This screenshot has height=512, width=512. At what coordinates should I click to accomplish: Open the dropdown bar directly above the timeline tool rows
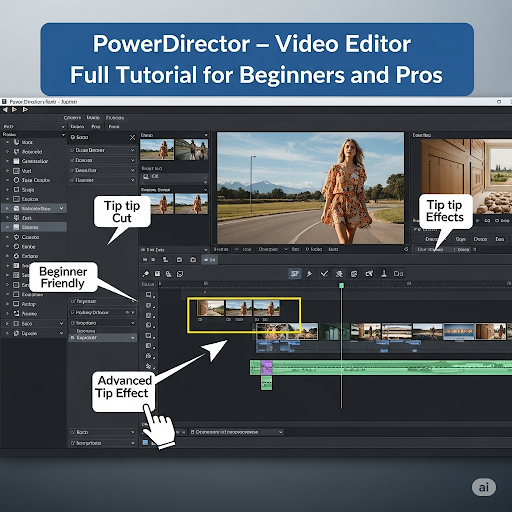point(174,250)
